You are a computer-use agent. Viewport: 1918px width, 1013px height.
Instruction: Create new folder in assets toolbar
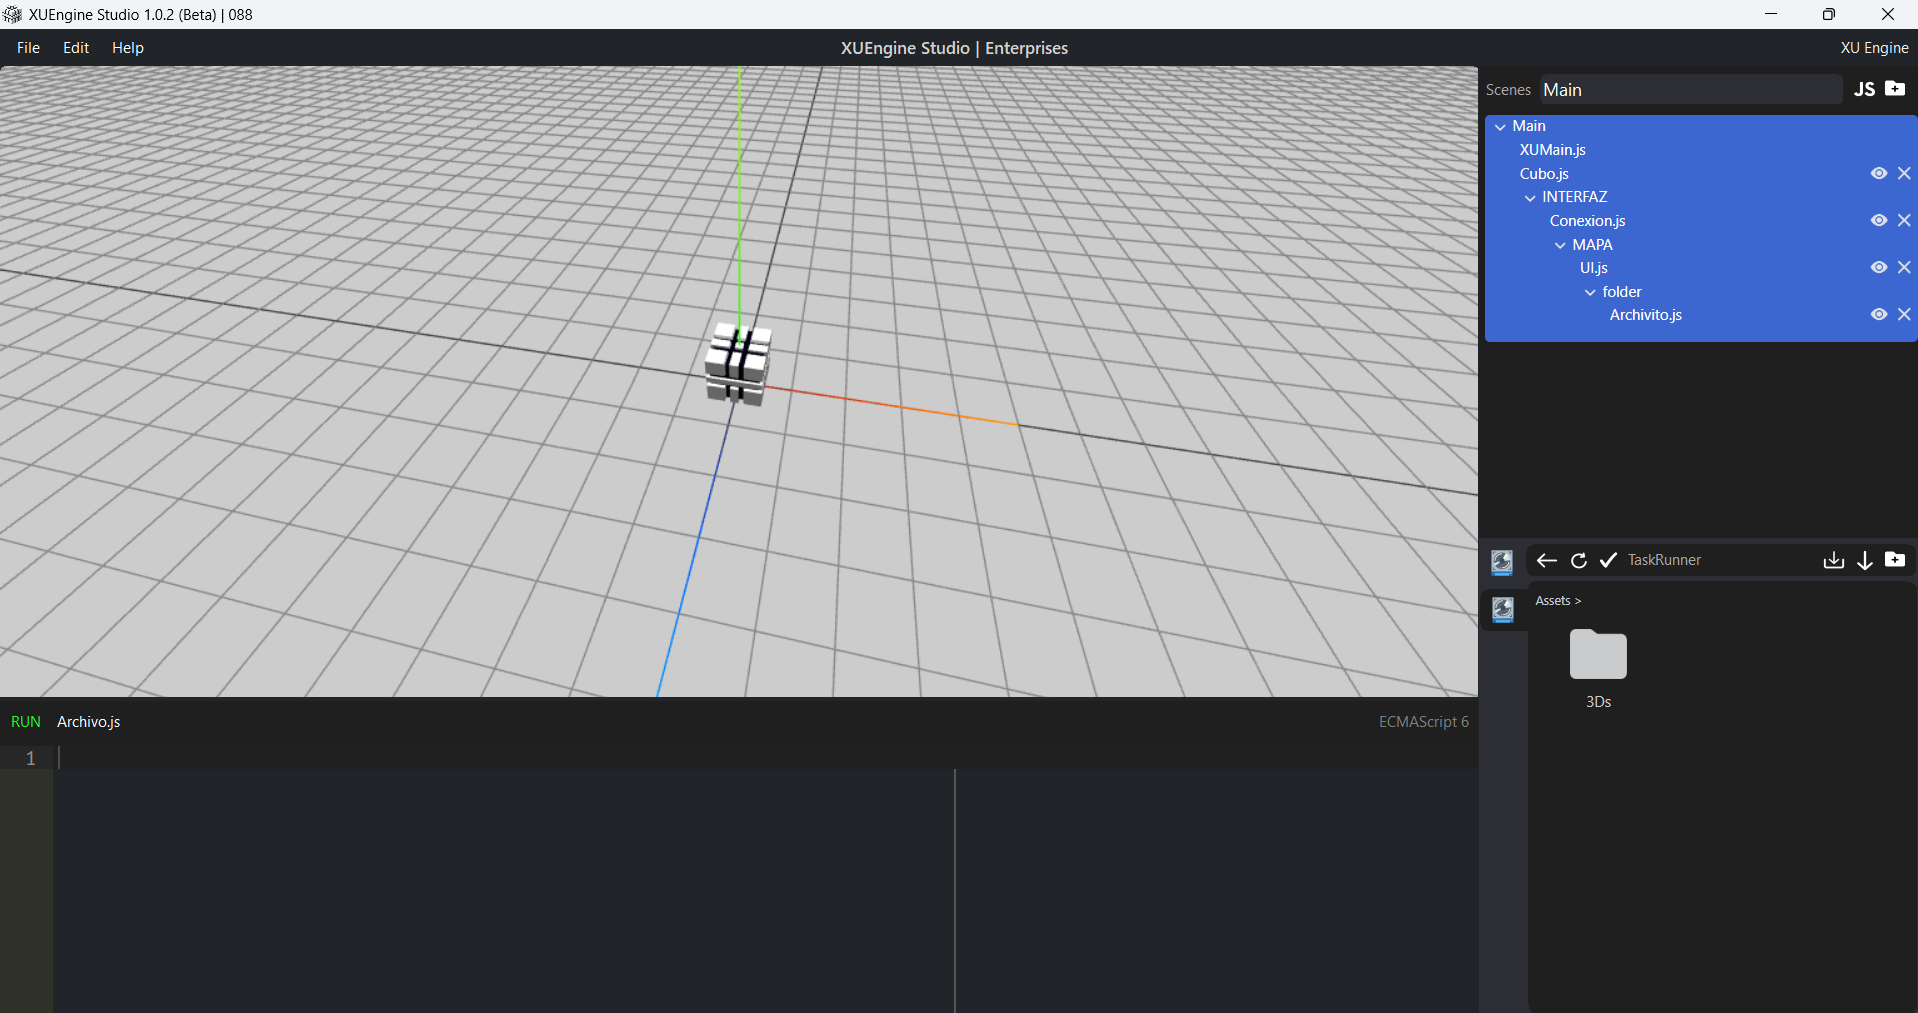1895,560
